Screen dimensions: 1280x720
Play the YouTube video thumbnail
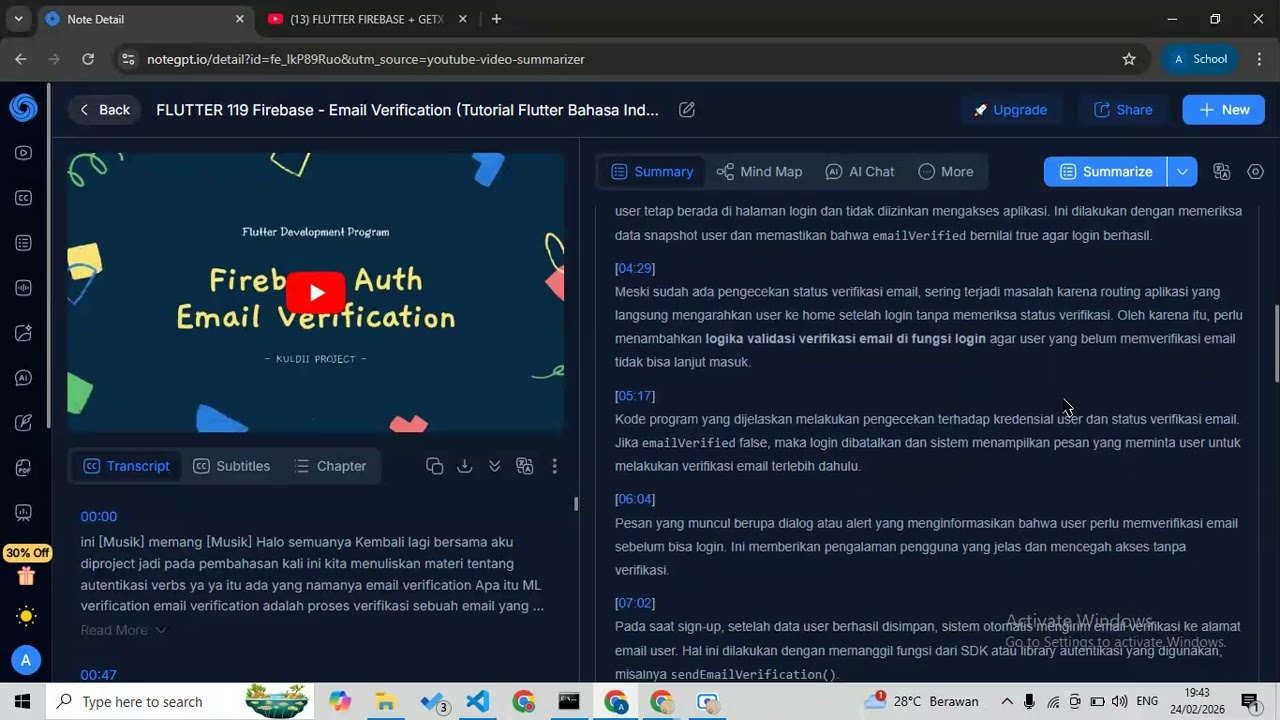click(316, 293)
